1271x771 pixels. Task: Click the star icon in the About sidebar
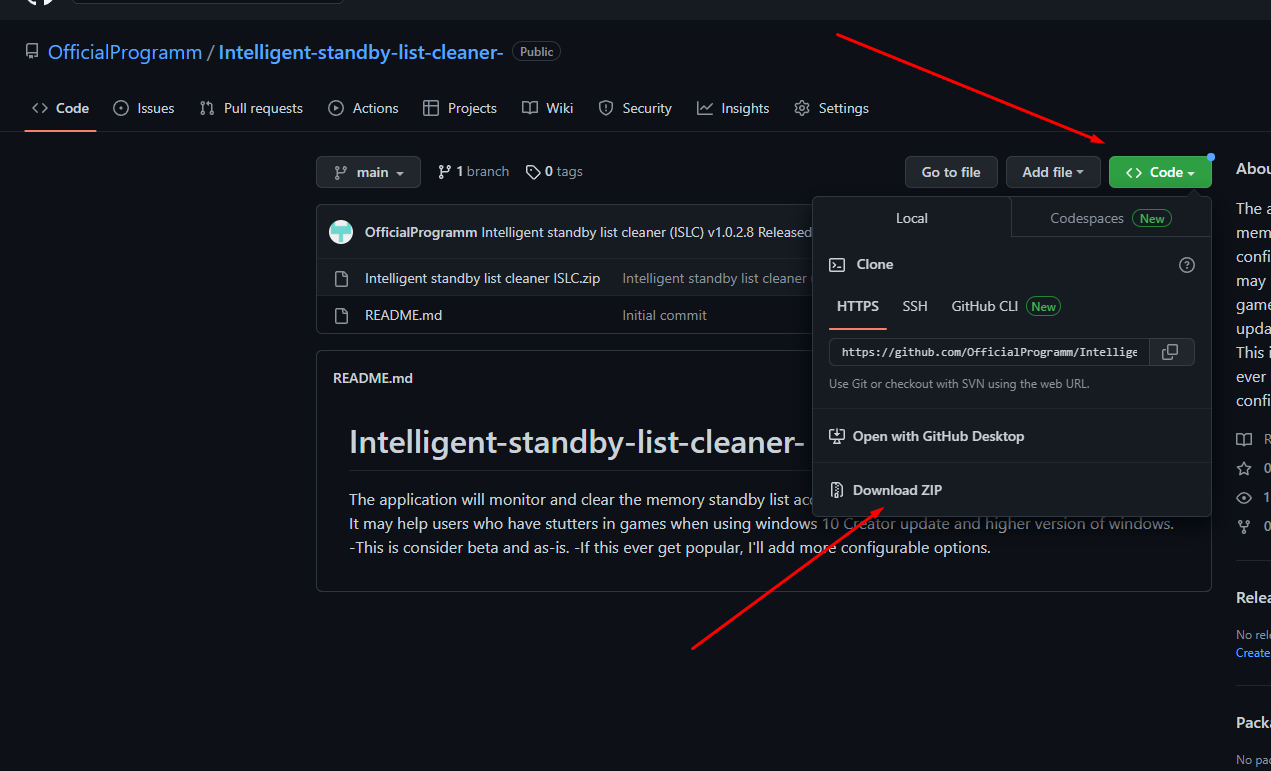click(x=1244, y=468)
